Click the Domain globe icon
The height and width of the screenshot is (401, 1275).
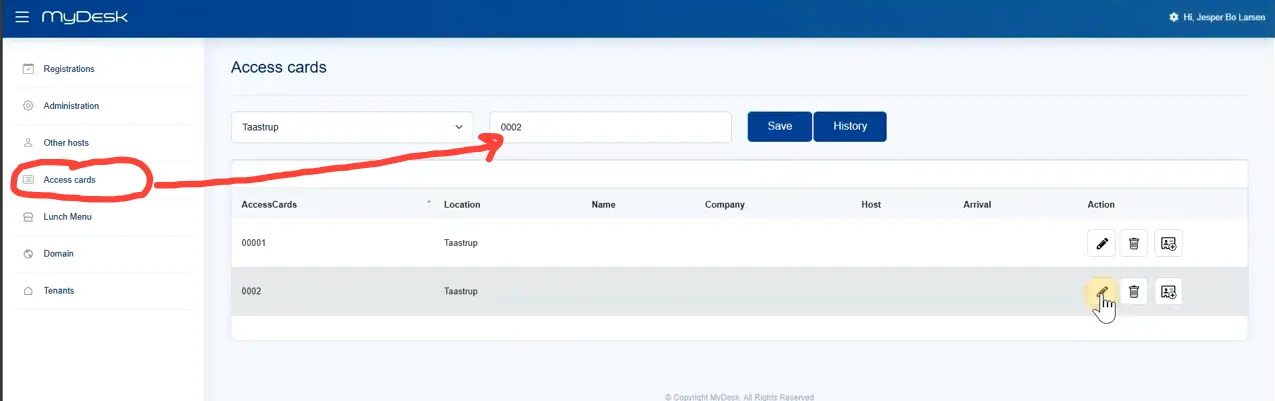(28, 254)
